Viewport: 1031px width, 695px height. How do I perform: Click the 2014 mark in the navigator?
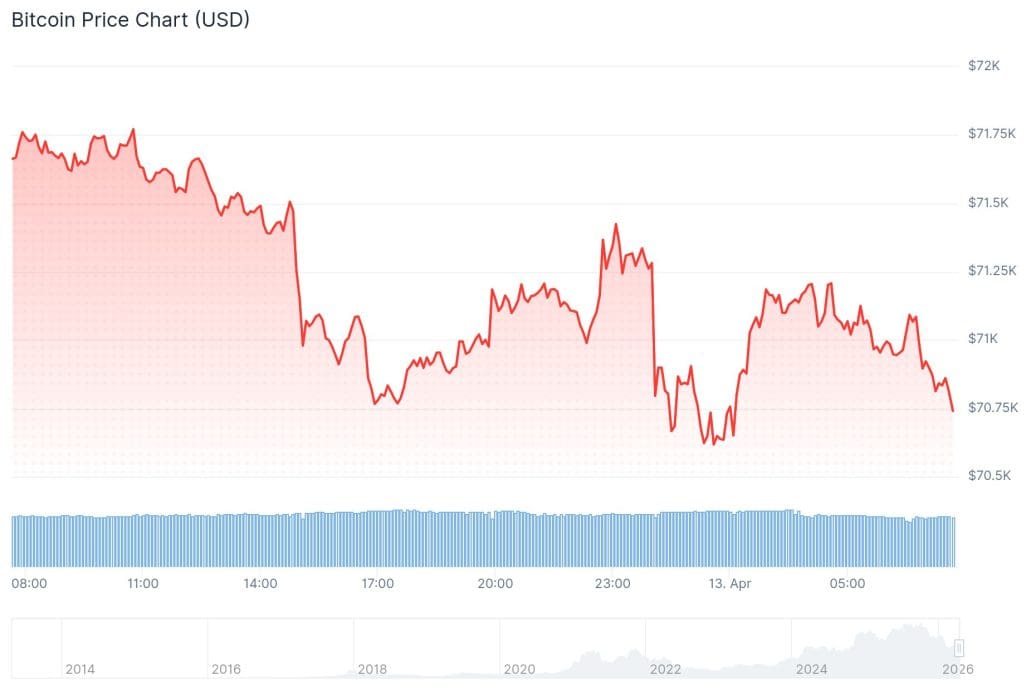pyautogui.click(x=79, y=668)
